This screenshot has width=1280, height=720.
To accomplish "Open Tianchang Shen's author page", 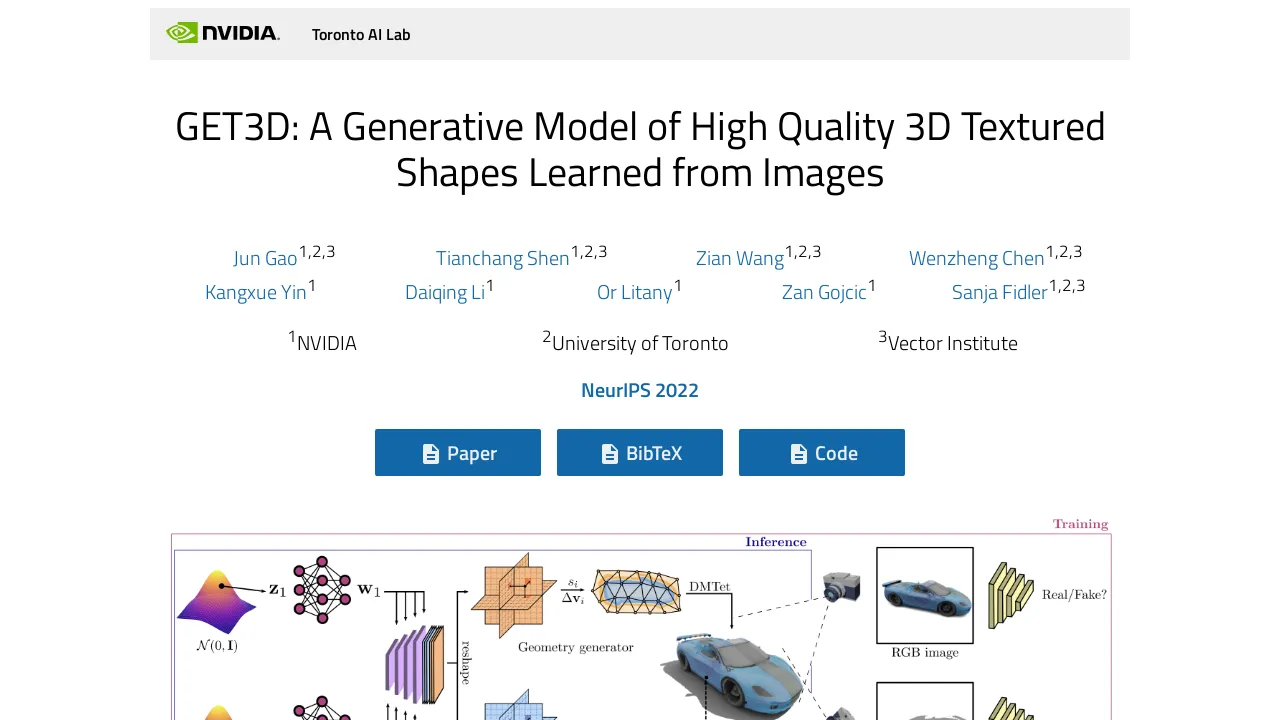I will [503, 258].
